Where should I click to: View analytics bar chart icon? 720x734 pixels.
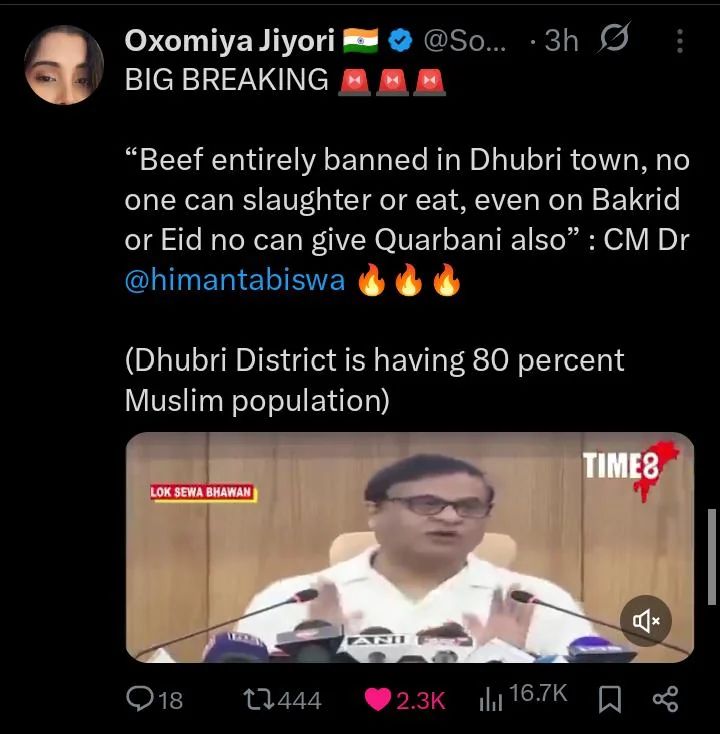(x=491, y=700)
